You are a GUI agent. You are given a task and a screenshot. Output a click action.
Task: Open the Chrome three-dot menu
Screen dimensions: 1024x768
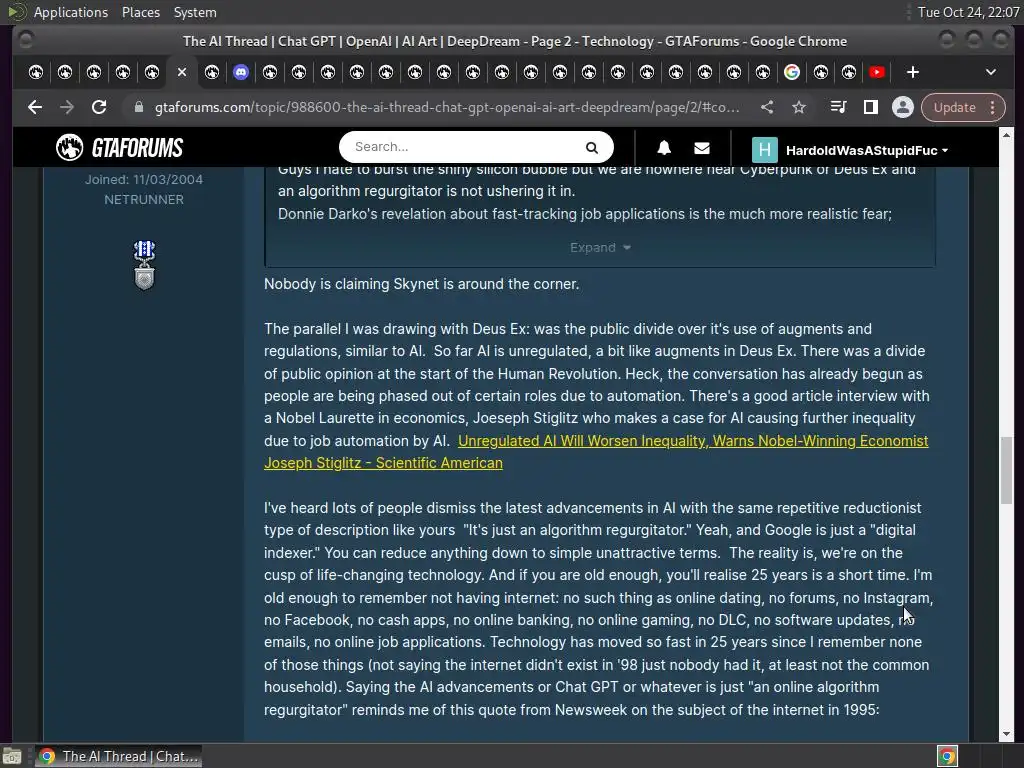coord(993,107)
